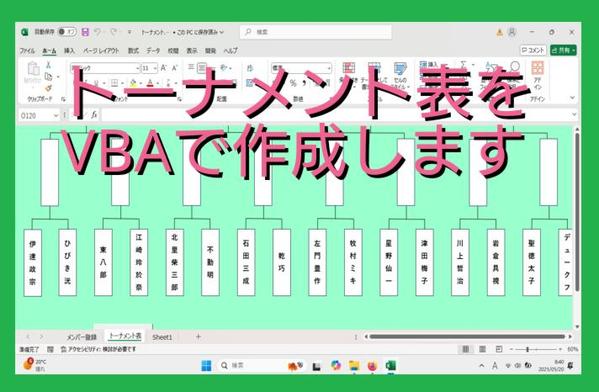Click the green 共有 share button
This screenshot has width=599, height=392.
point(563,50)
